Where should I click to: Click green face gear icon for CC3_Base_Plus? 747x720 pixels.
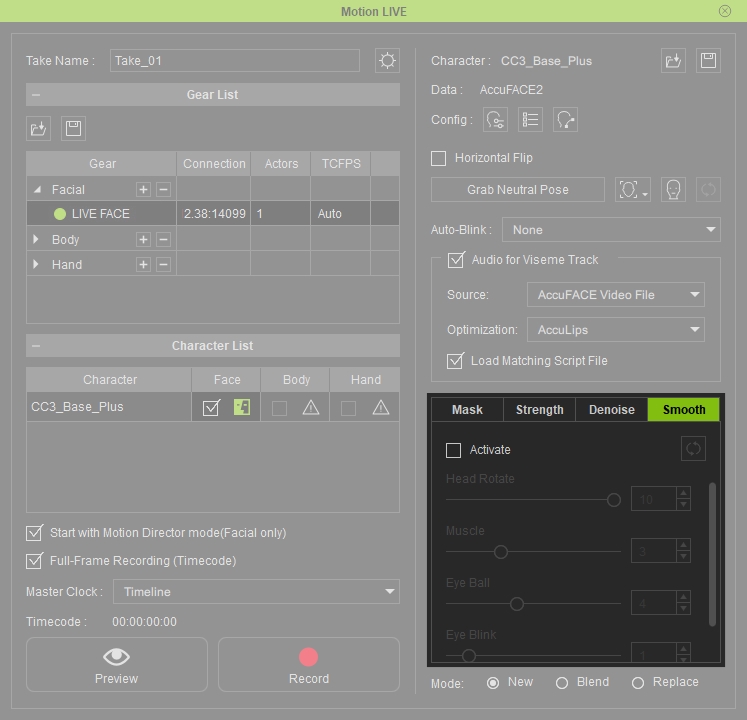pyautogui.click(x=242, y=407)
